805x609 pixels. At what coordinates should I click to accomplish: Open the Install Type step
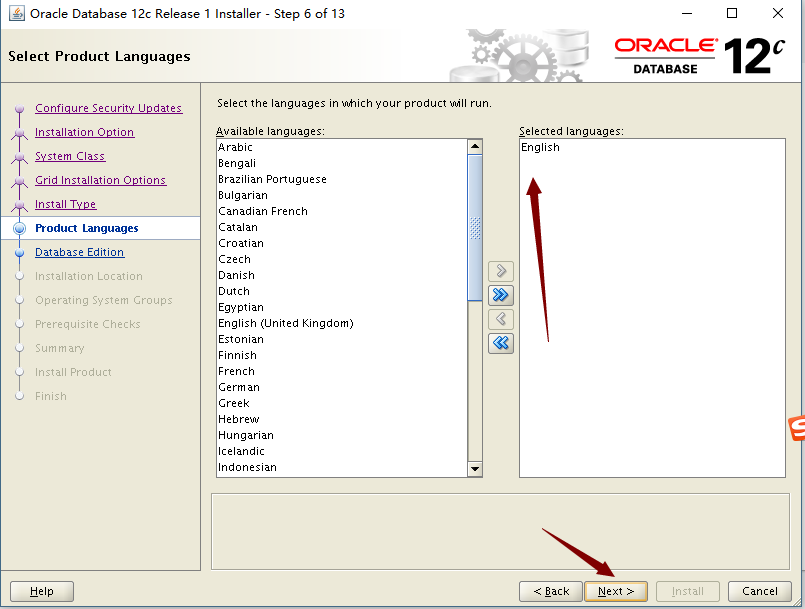(65, 204)
